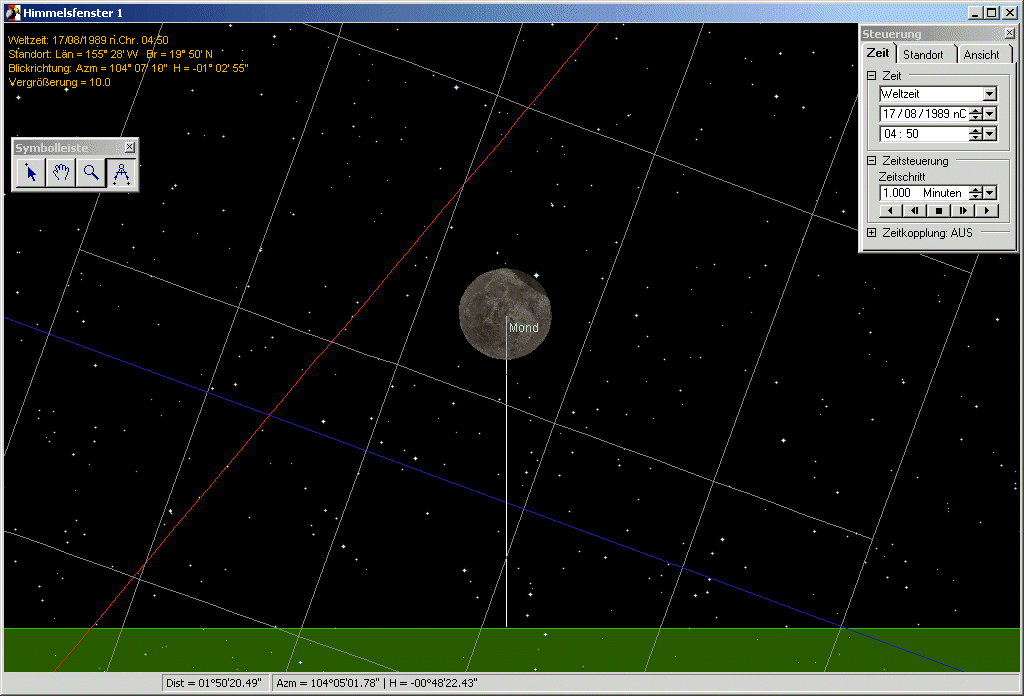Viewport: 1024px width, 696px height.
Task: Select the compass angle measurement tool
Action: (x=121, y=173)
